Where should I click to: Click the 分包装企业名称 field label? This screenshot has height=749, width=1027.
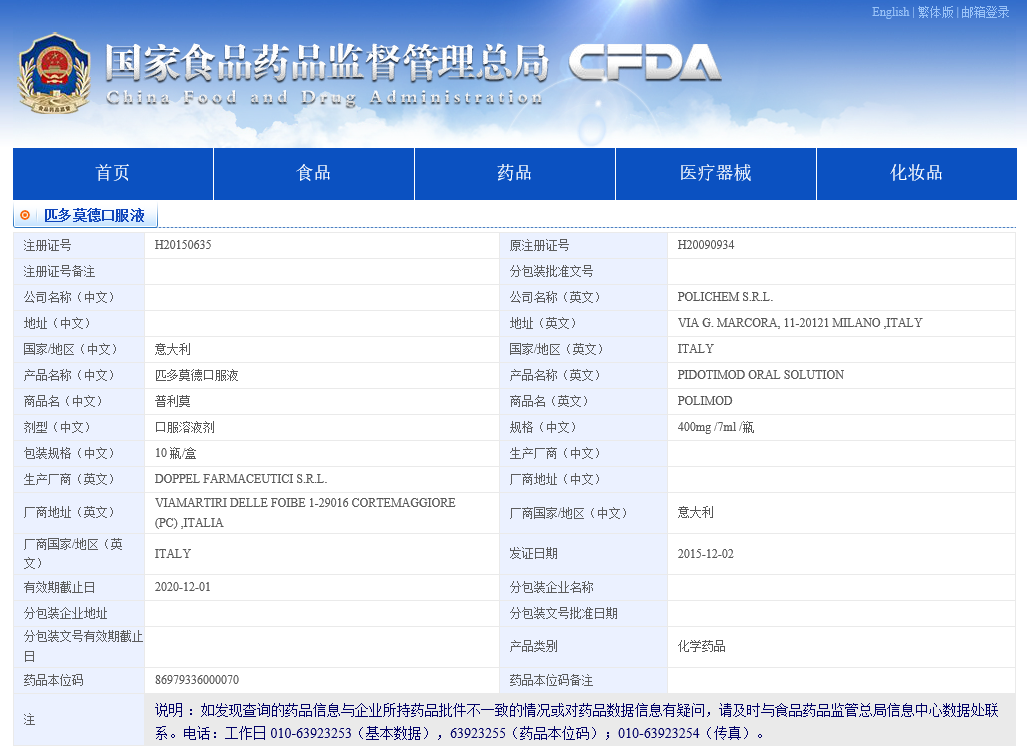pos(551,587)
